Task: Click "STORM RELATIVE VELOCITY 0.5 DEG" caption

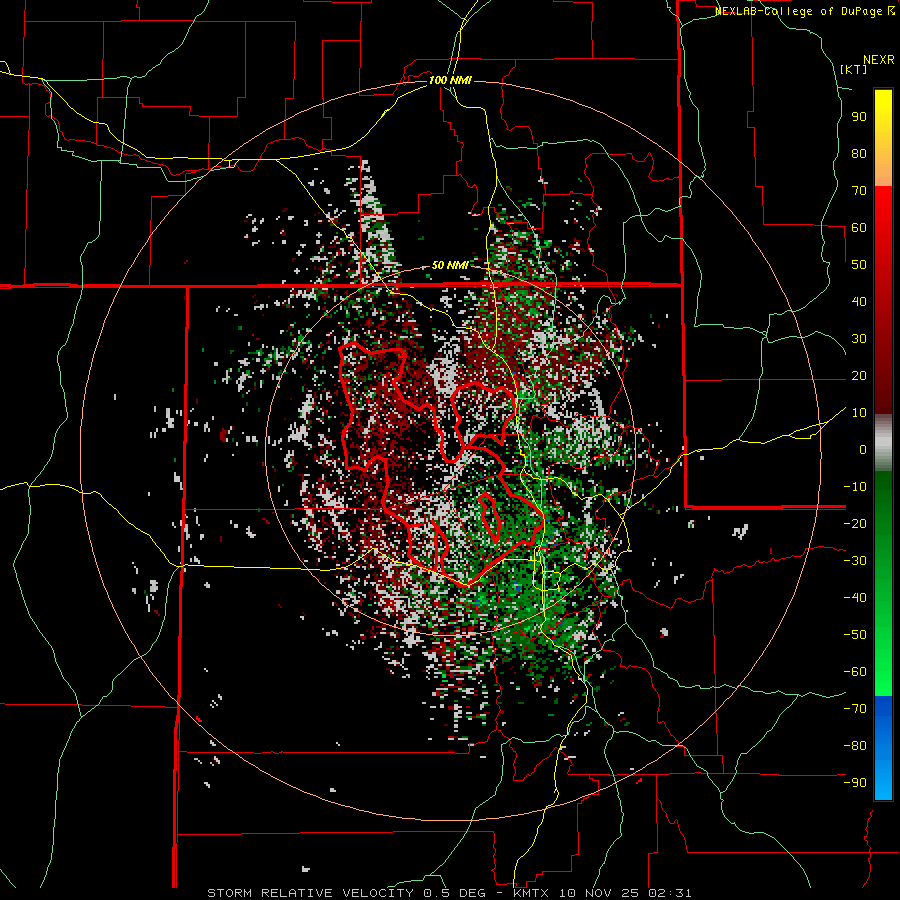Action: tap(346, 893)
